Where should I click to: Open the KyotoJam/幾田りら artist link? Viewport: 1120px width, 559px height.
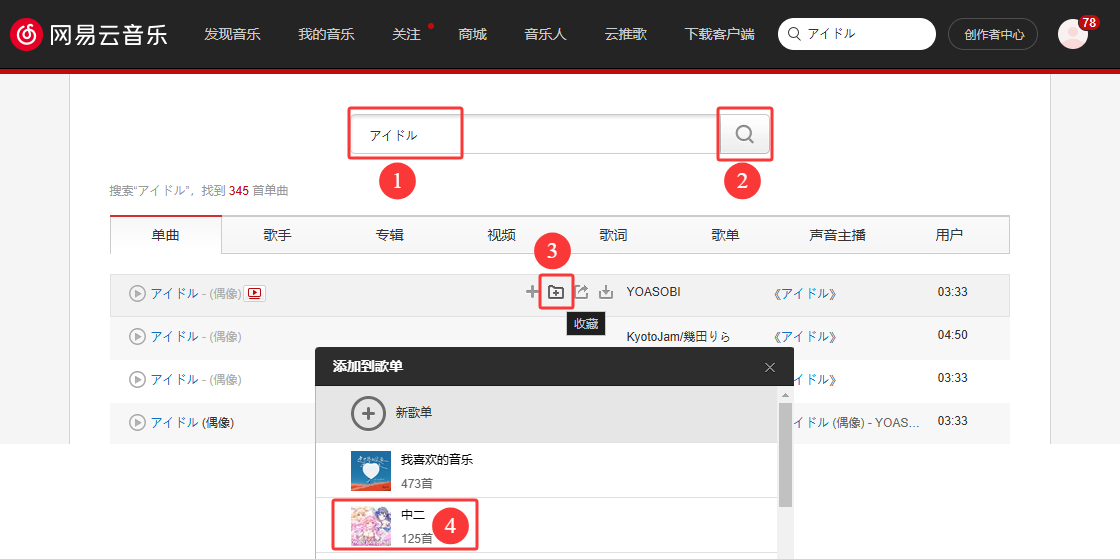coord(679,336)
